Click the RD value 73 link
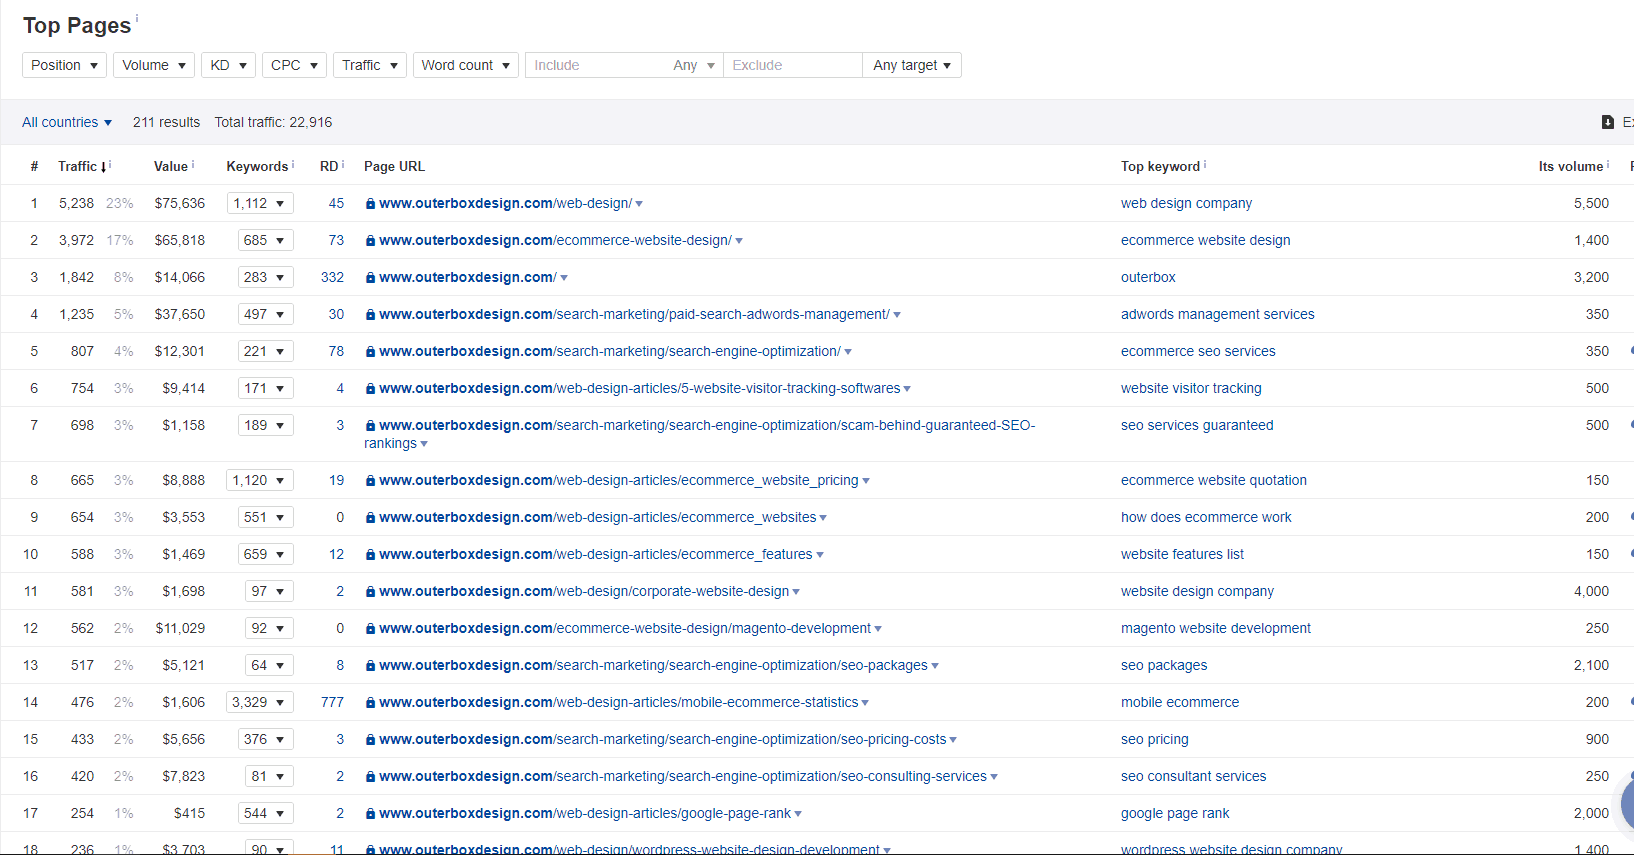 pos(336,240)
